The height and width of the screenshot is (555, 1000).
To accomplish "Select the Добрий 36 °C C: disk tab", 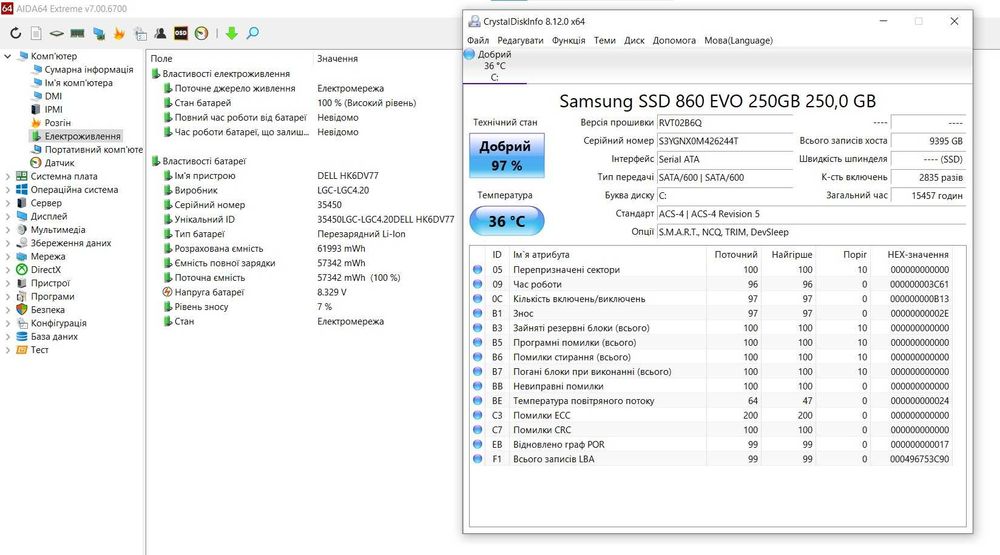I will coord(494,66).
